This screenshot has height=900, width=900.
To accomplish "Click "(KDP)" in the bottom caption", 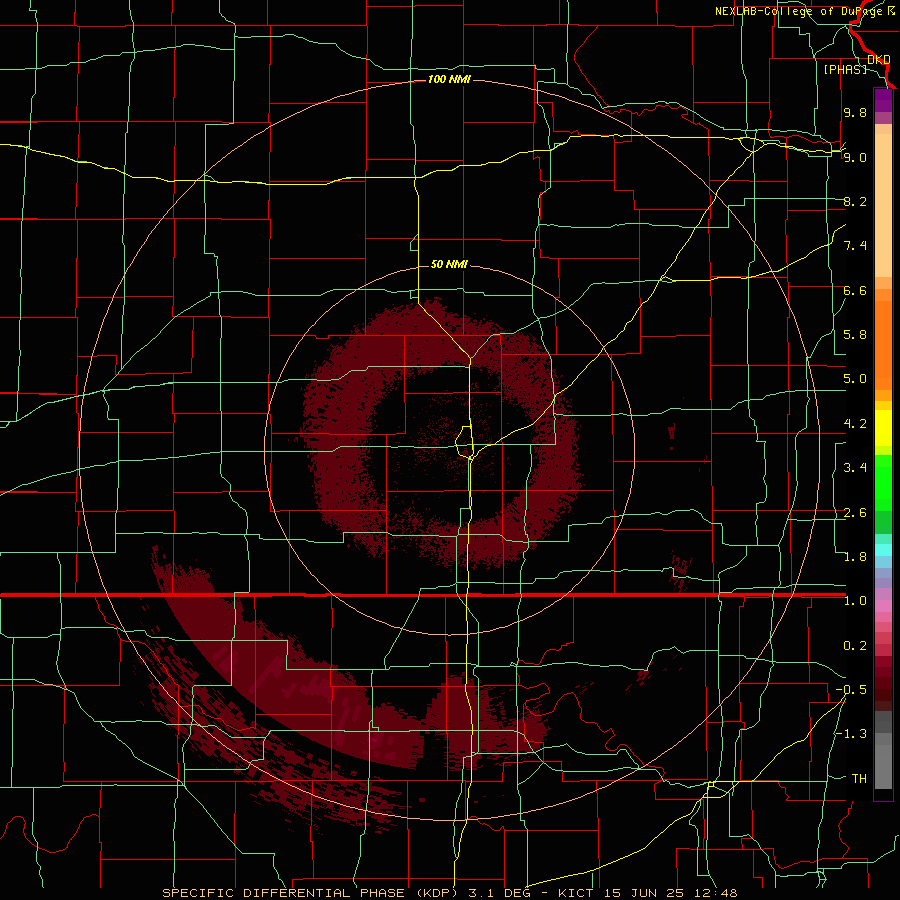I will pyautogui.click(x=437, y=893).
